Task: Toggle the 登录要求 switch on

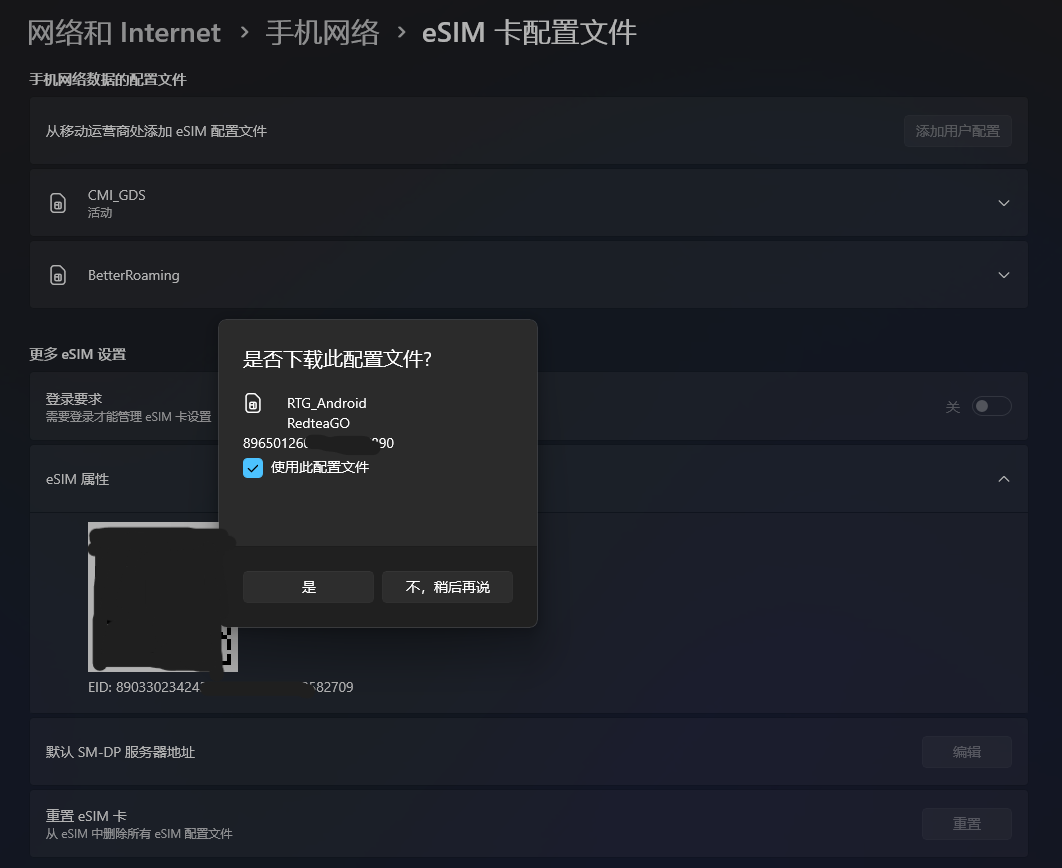Action: 991,406
